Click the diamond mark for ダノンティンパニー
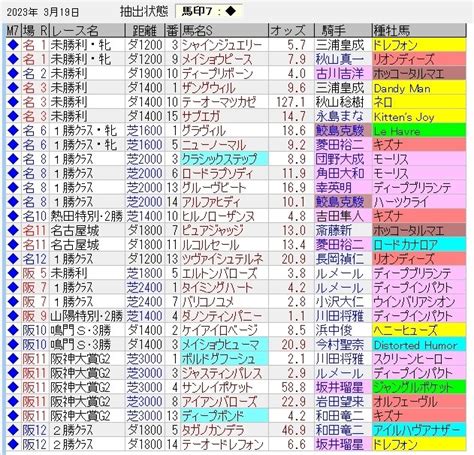 (13, 316)
